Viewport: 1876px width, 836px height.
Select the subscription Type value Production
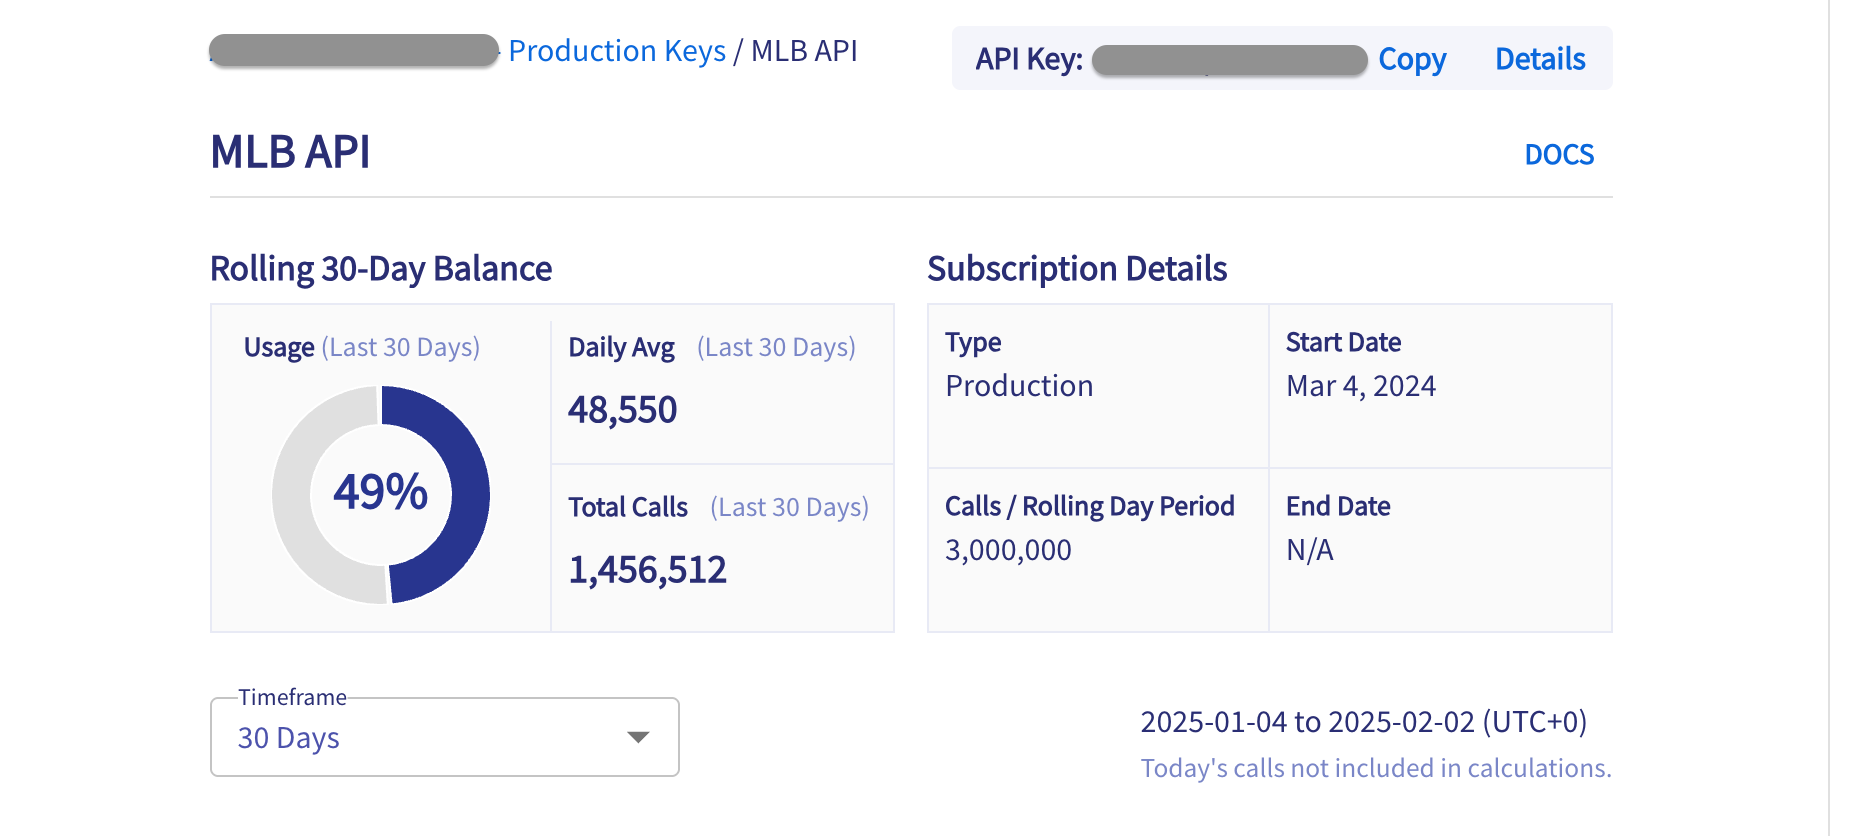tap(1019, 386)
